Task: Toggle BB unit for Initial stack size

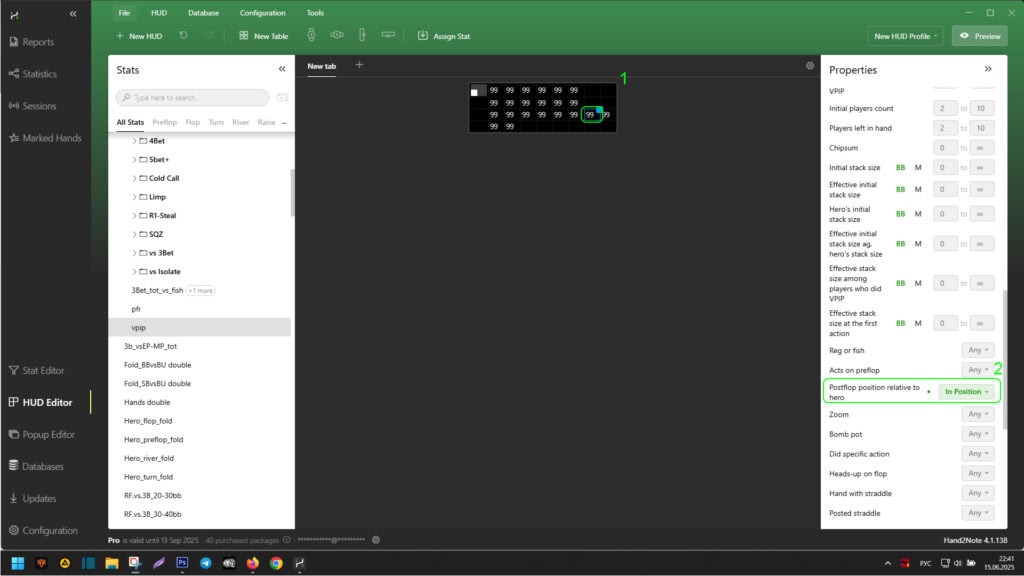Action: (x=900, y=167)
